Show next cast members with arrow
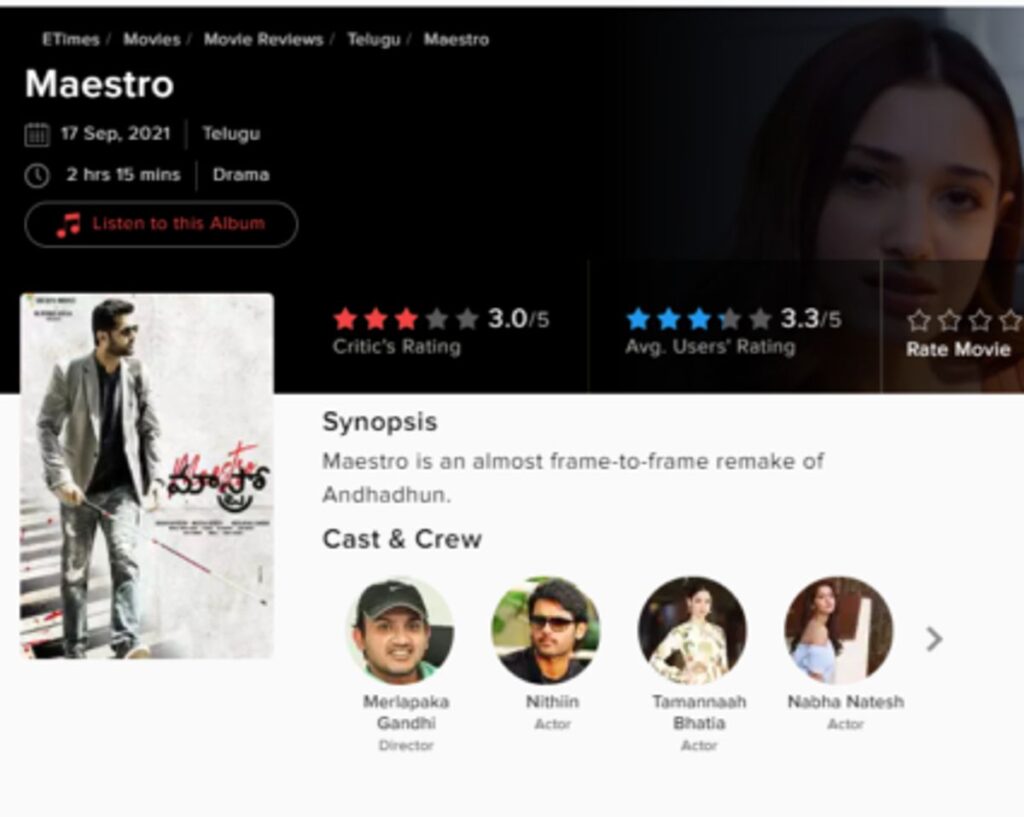This screenshot has width=1024, height=817. pos(935,639)
